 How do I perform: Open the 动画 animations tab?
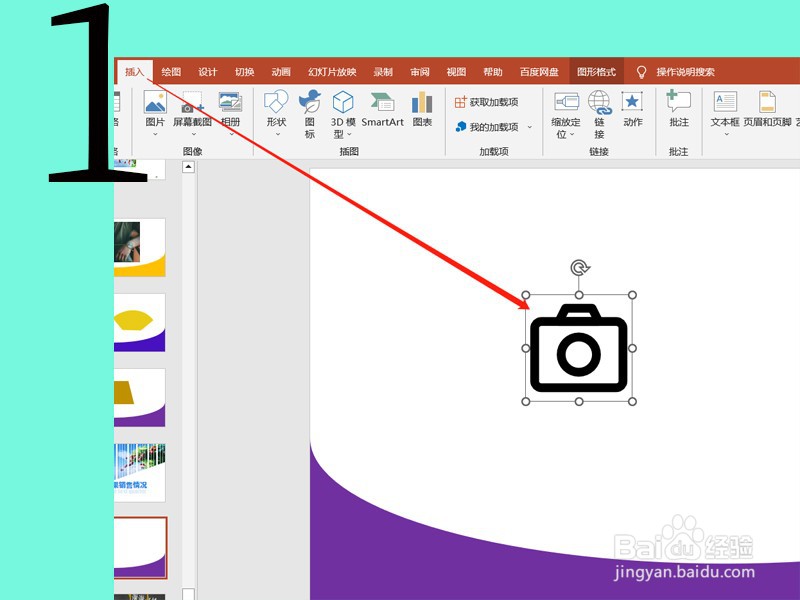pyautogui.click(x=281, y=72)
